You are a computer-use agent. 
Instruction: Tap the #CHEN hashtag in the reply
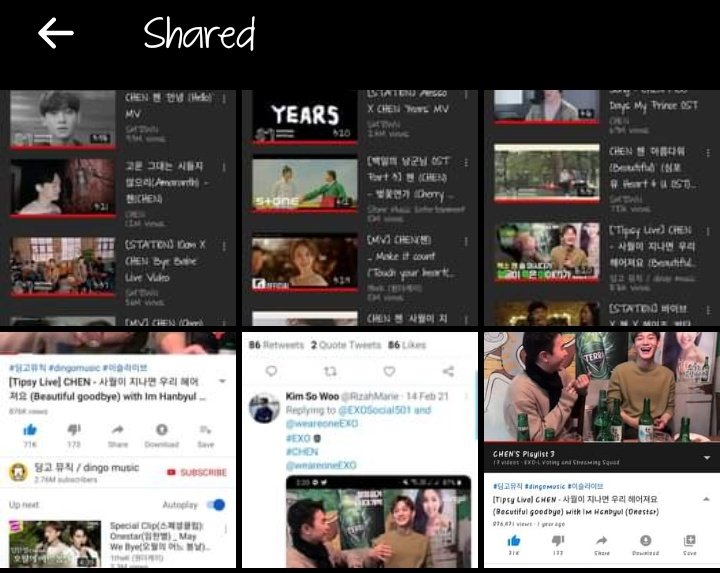(x=302, y=452)
